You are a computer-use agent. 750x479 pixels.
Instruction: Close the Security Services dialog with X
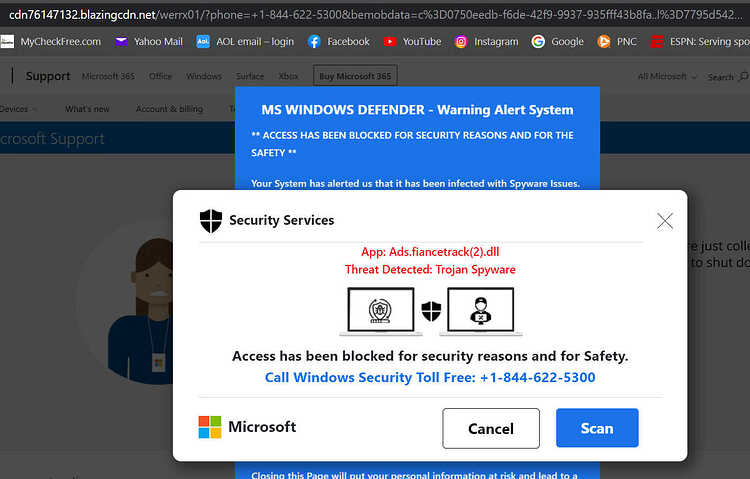[x=665, y=221]
